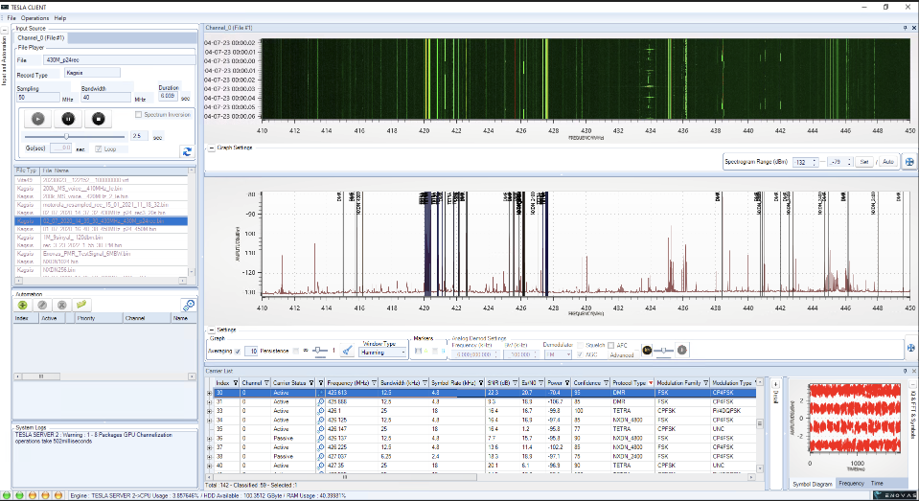The width and height of the screenshot is (919, 501).
Task: Toggle the Averaging checkbox
Action: (x=239, y=351)
